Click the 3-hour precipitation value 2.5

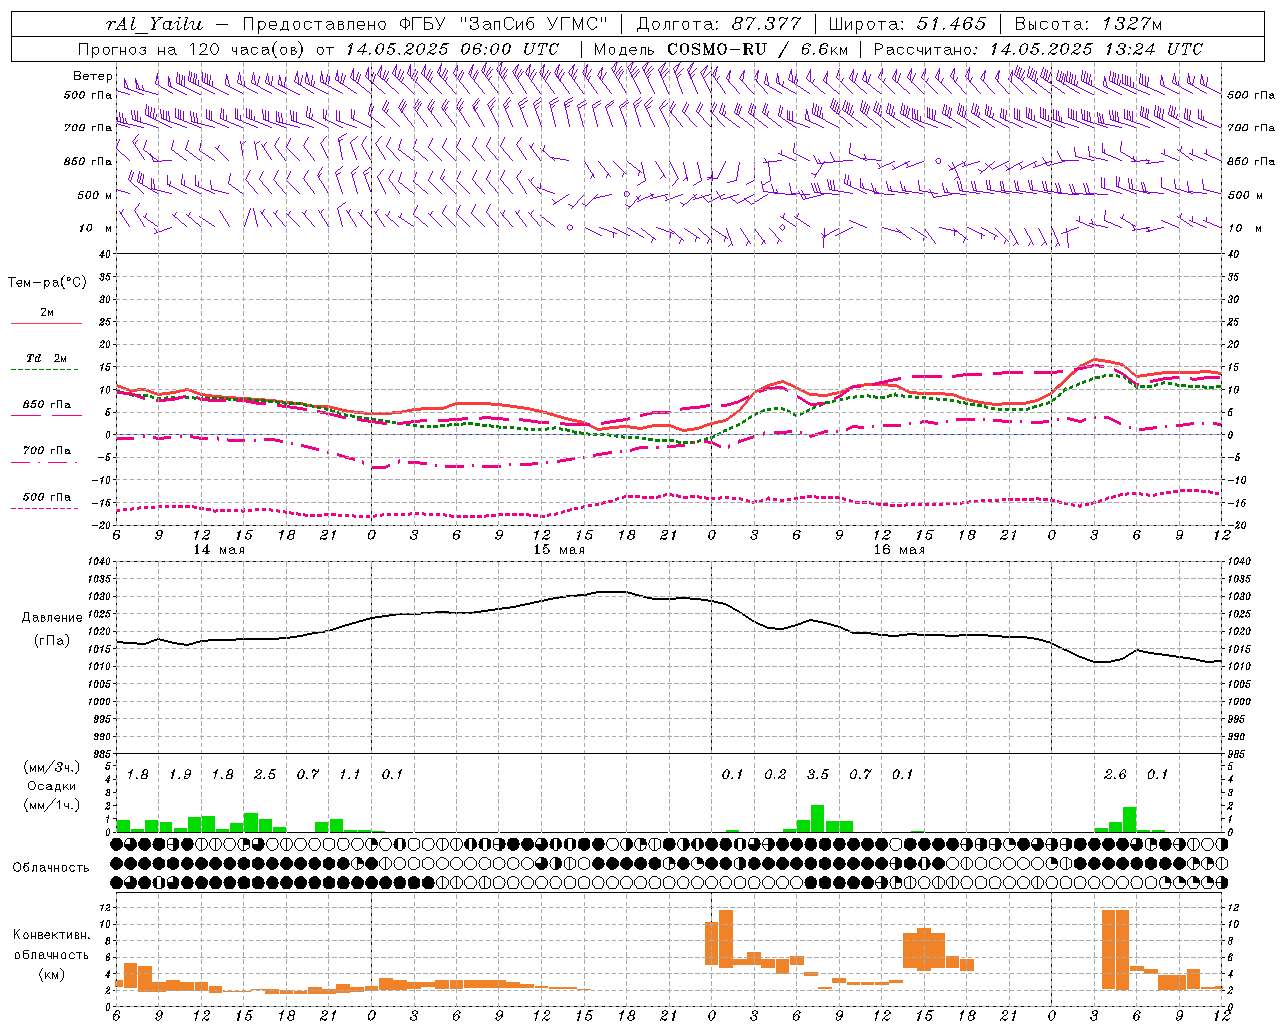pyautogui.click(x=265, y=775)
